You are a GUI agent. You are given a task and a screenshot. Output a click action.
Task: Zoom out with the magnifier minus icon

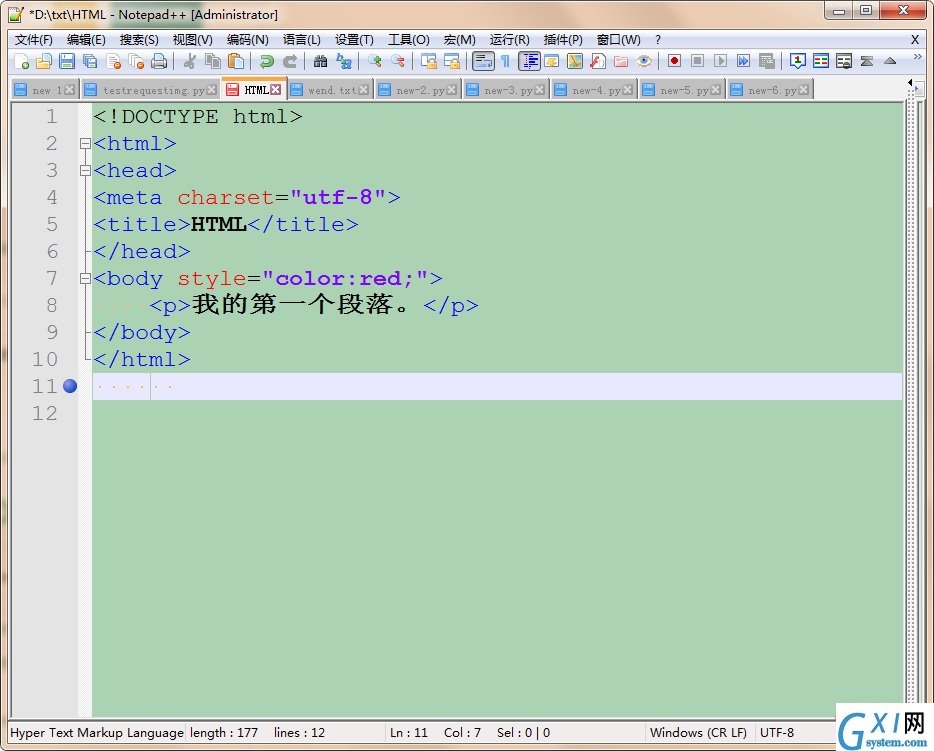[x=398, y=61]
